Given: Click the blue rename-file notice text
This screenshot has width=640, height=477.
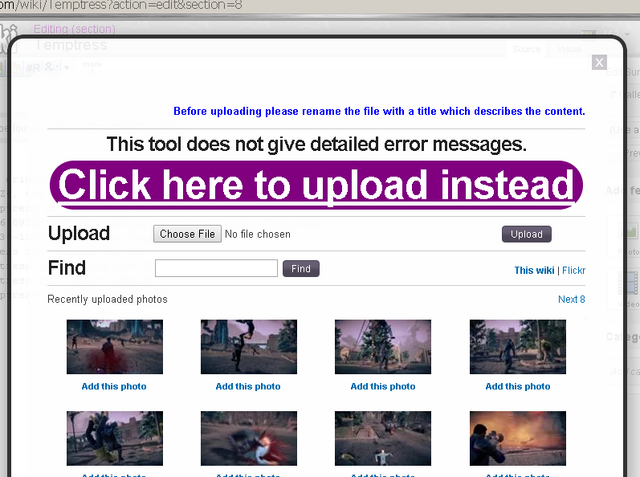Looking at the screenshot, I should click(x=379, y=111).
